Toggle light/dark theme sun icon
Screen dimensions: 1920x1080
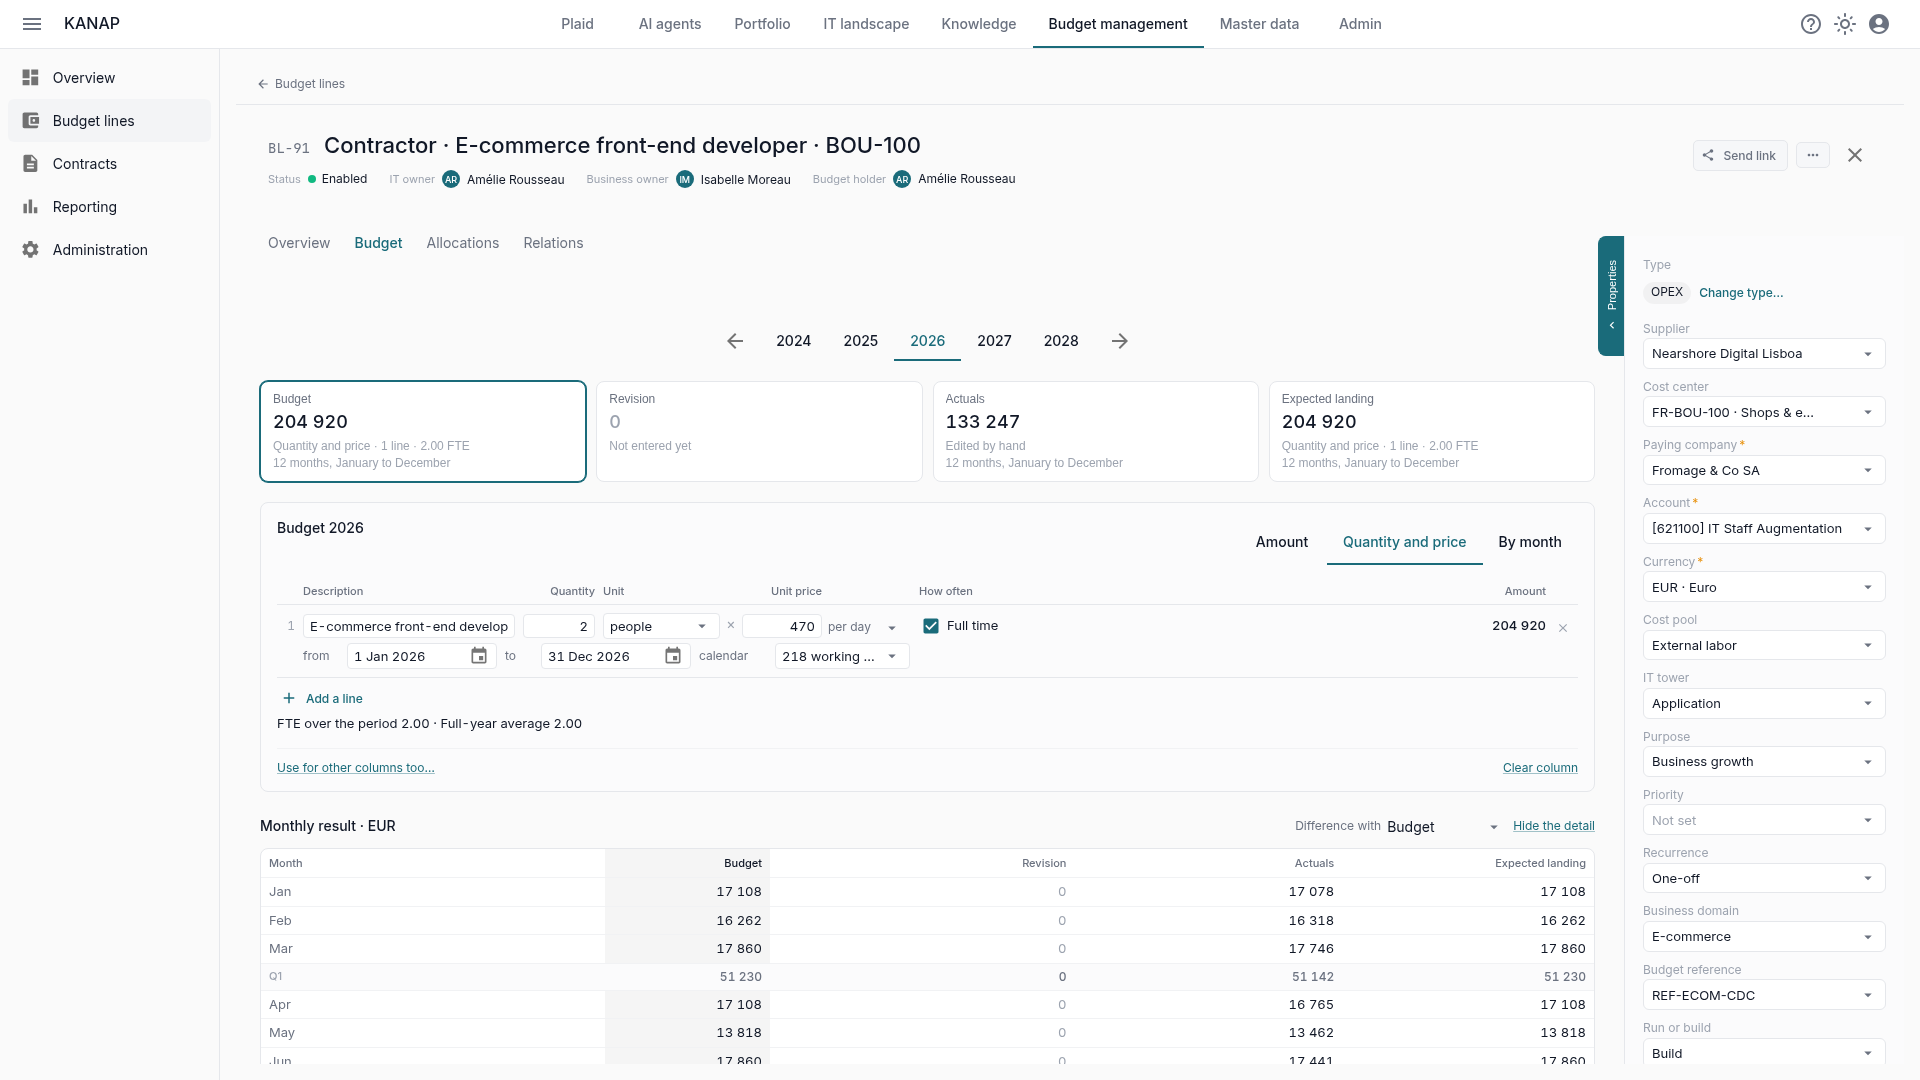[x=1845, y=24]
